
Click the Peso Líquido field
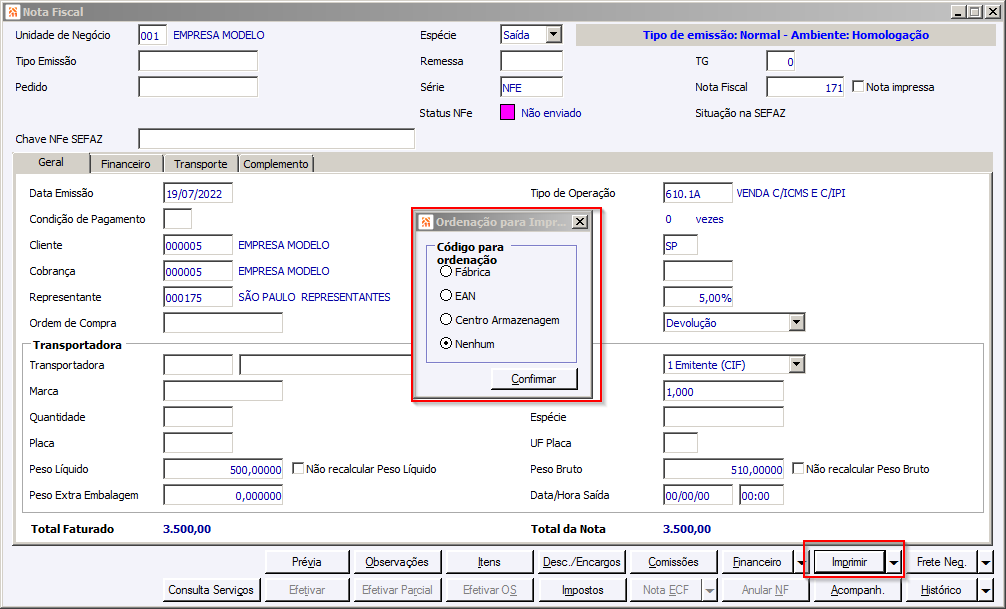[223, 469]
